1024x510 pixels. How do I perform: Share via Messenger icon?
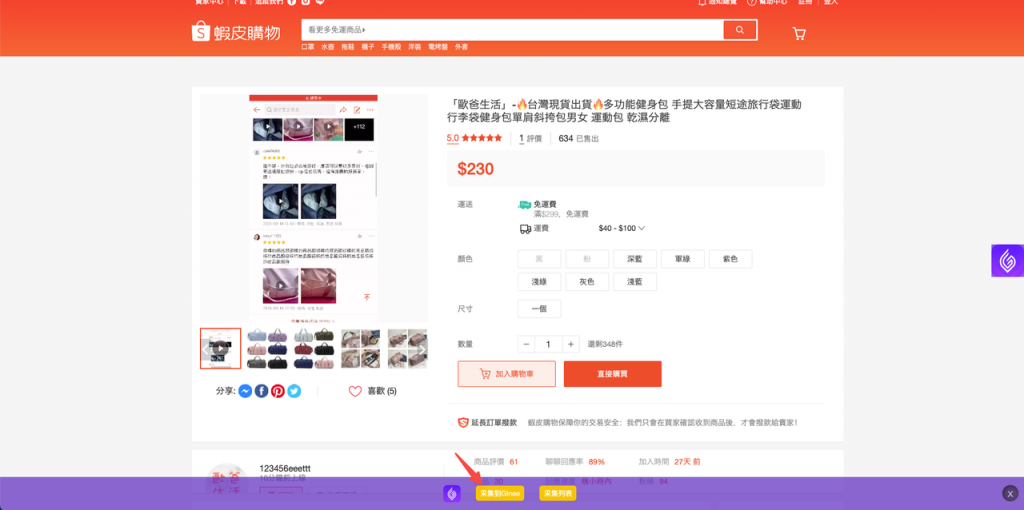pos(246,391)
